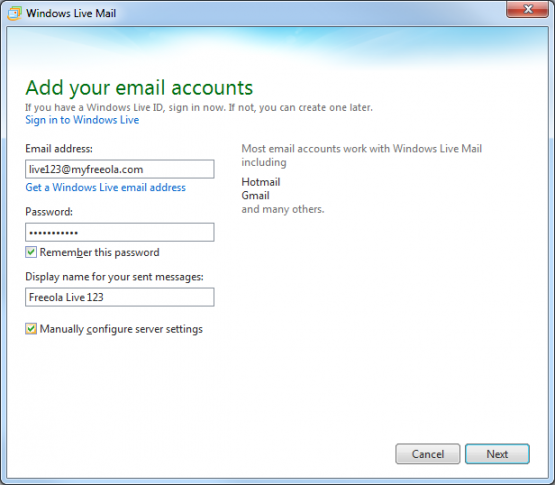Click the Email address input field

point(120,169)
